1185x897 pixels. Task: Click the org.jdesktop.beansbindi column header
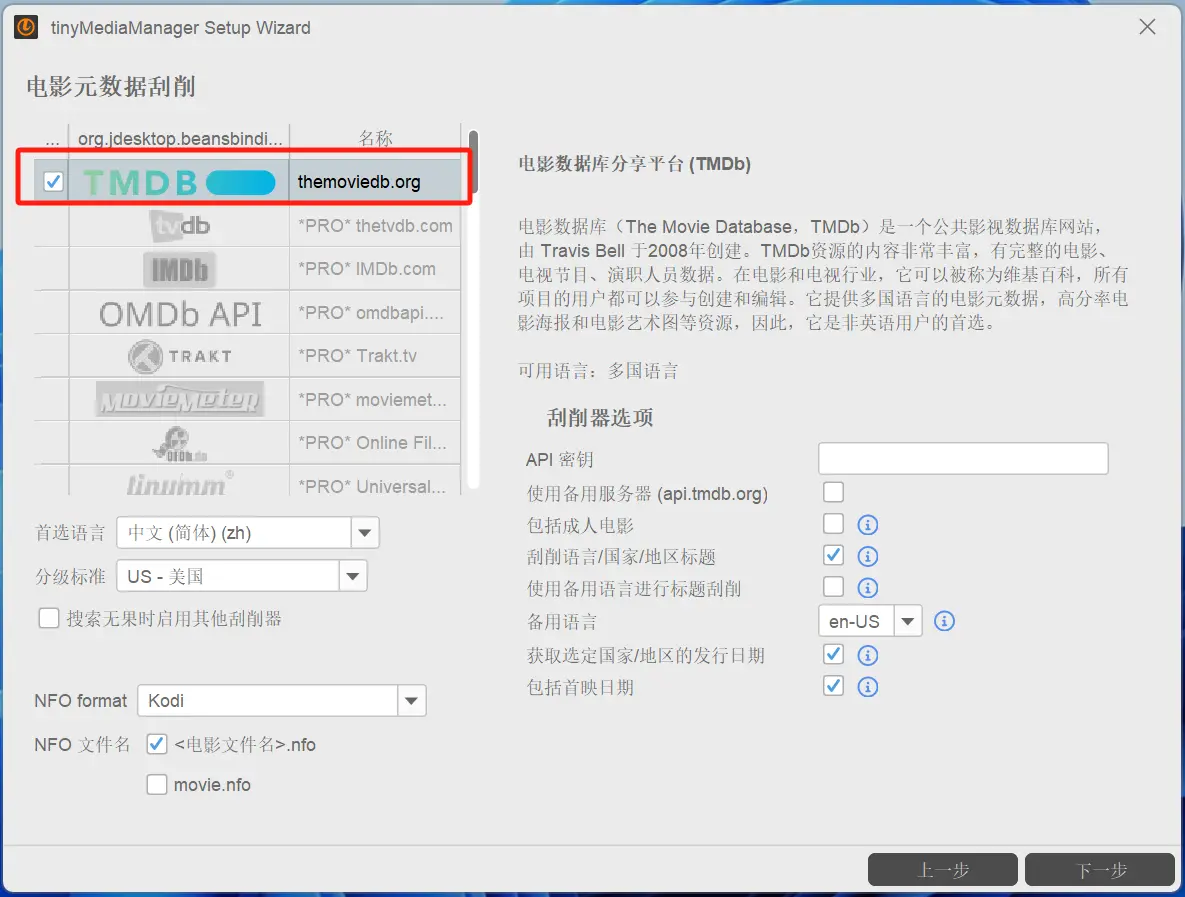pos(180,138)
